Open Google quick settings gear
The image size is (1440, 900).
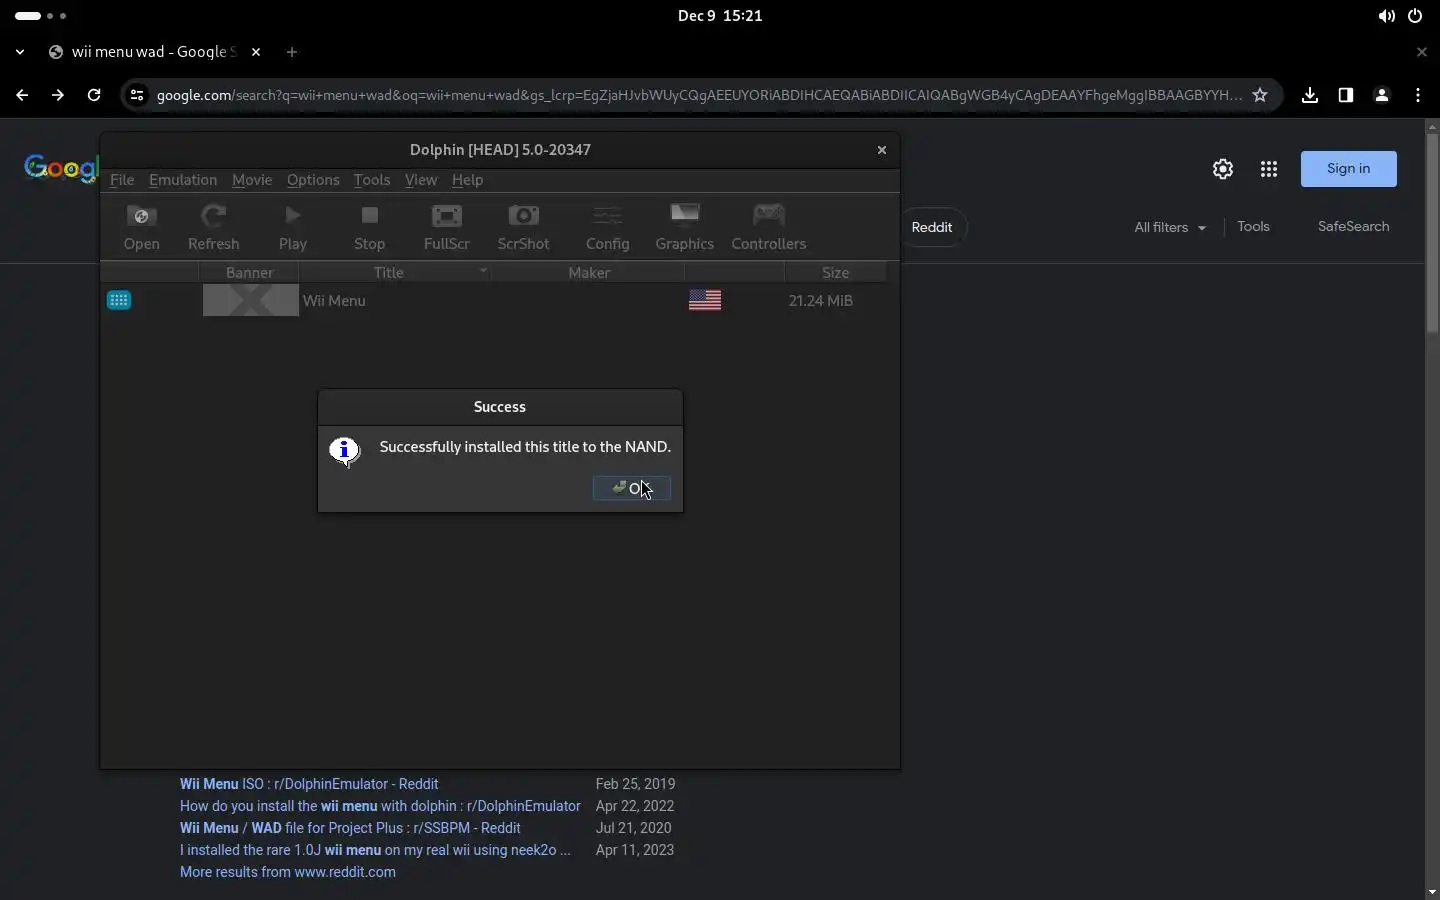pyautogui.click(x=1223, y=169)
